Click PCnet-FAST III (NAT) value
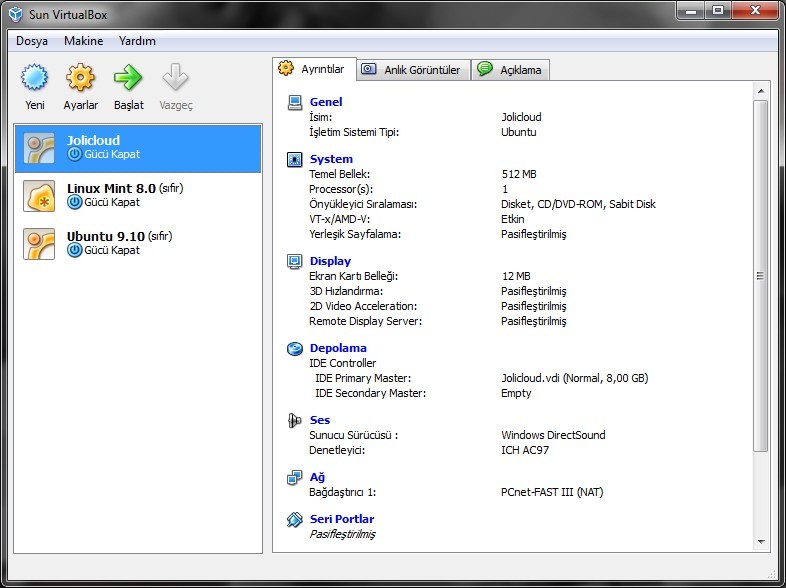This screenshot has width=786, height=588. point(552,492)
